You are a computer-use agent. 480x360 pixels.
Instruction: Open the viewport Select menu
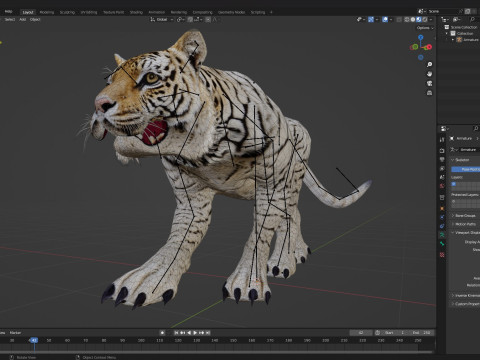10,19
